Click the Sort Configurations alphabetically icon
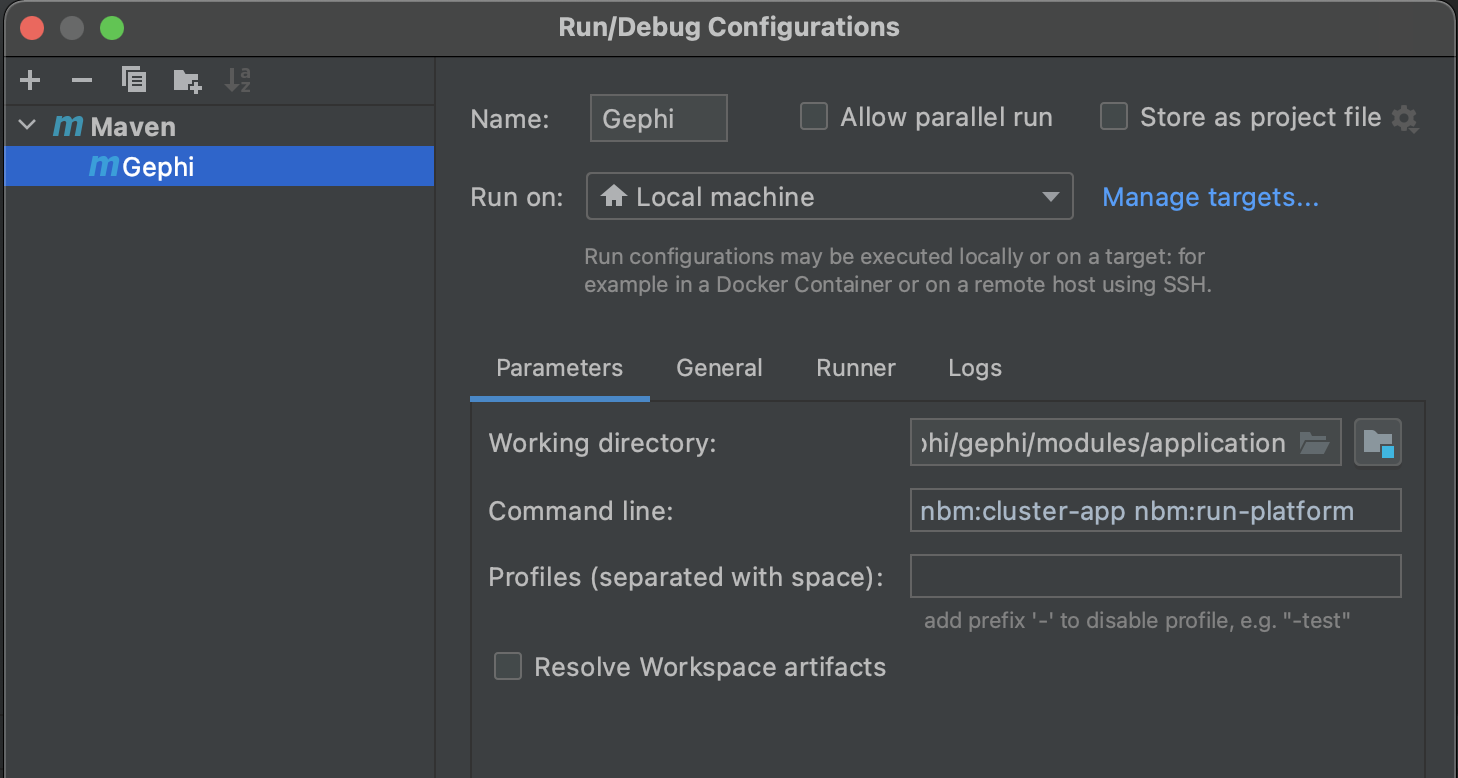This screenshot has height=778, width=1458. coord(238,80)
